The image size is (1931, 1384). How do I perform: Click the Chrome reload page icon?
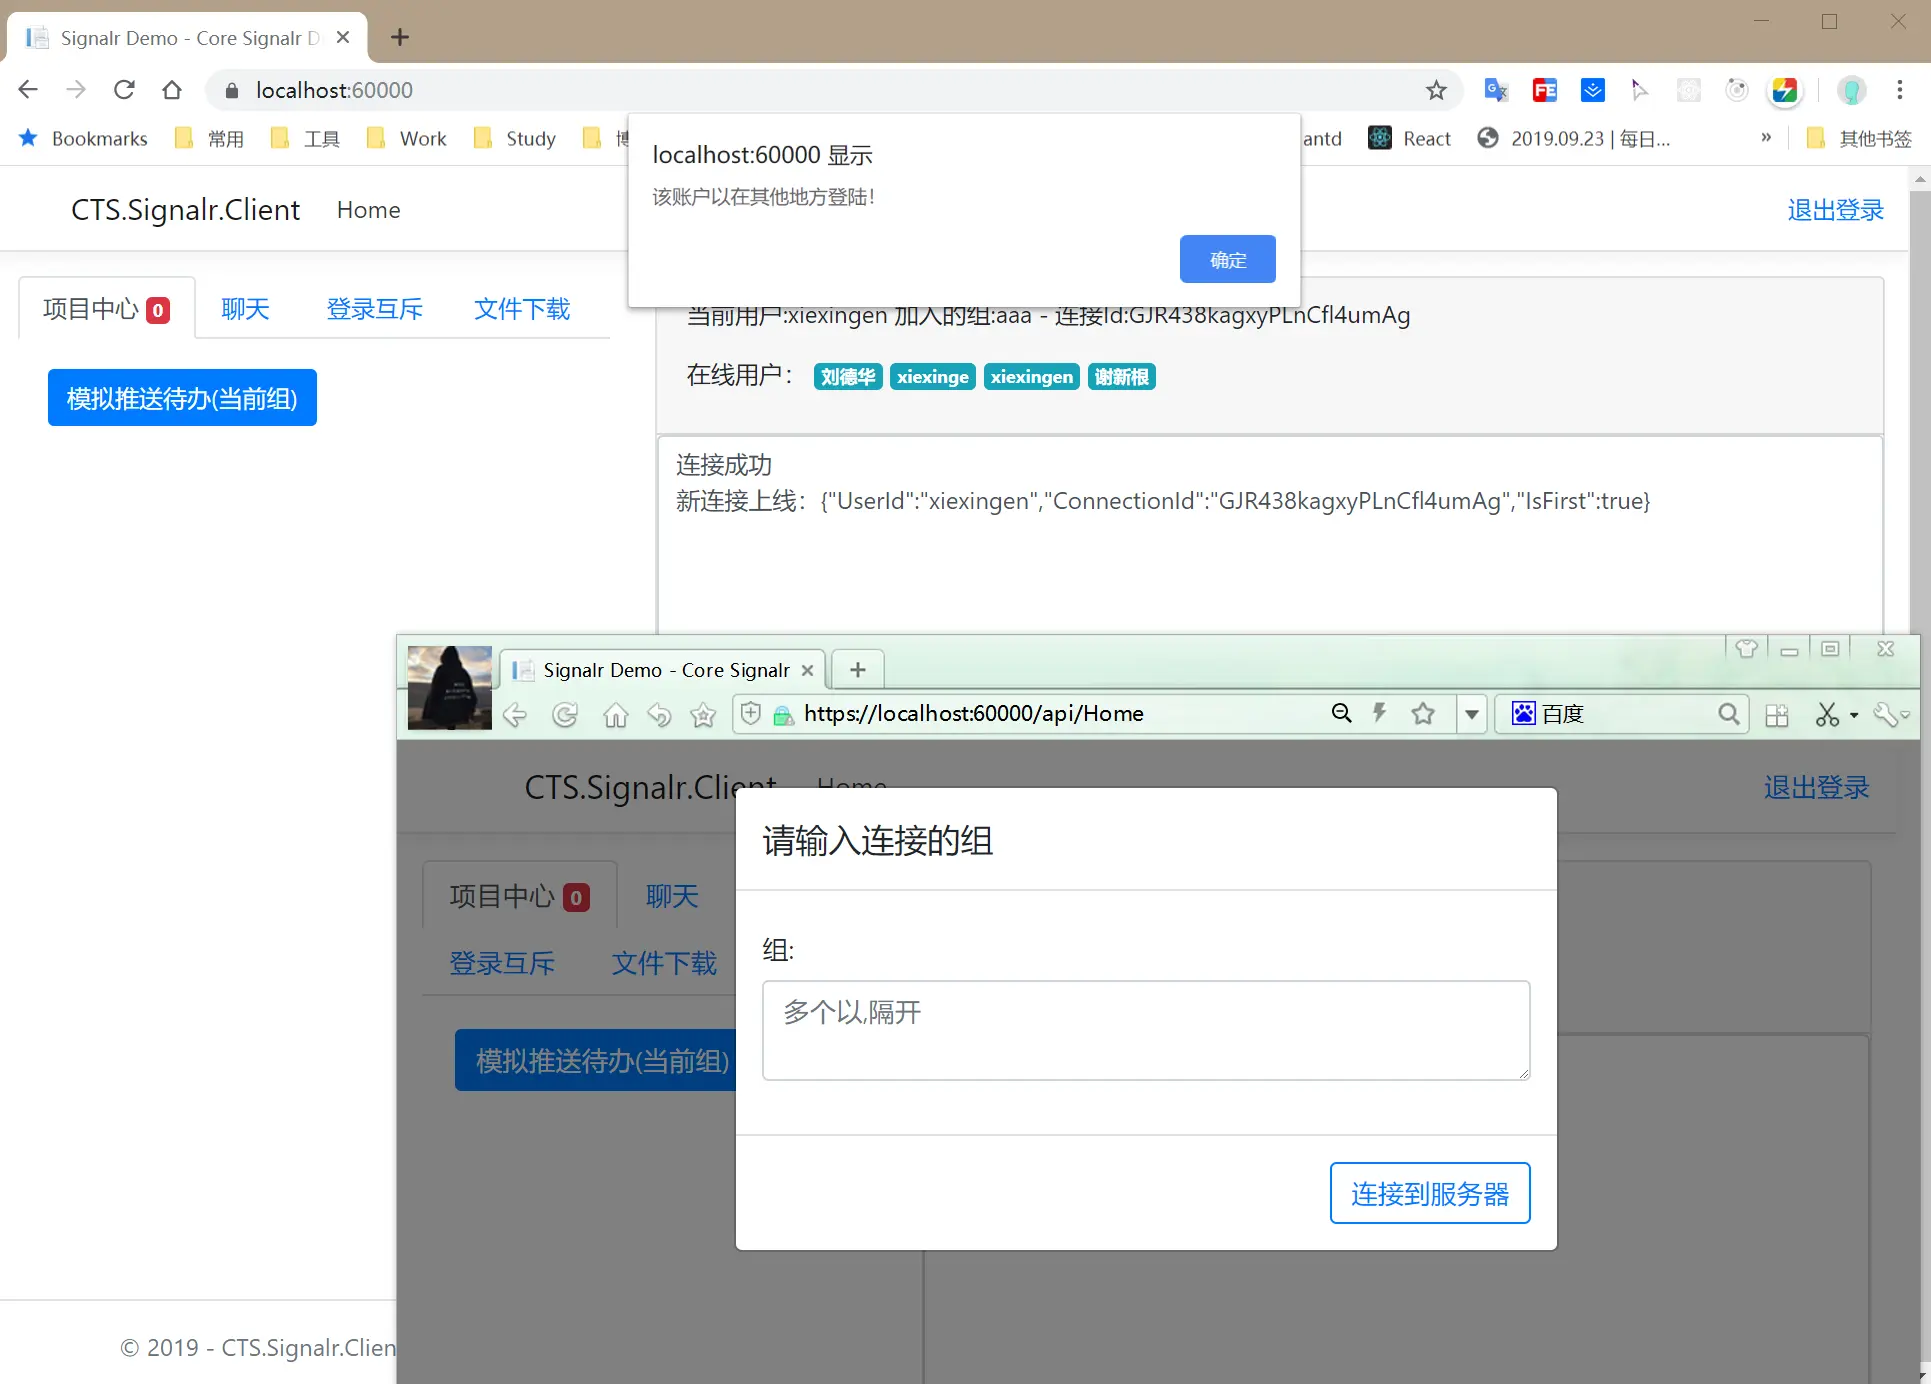pos(124,90)
